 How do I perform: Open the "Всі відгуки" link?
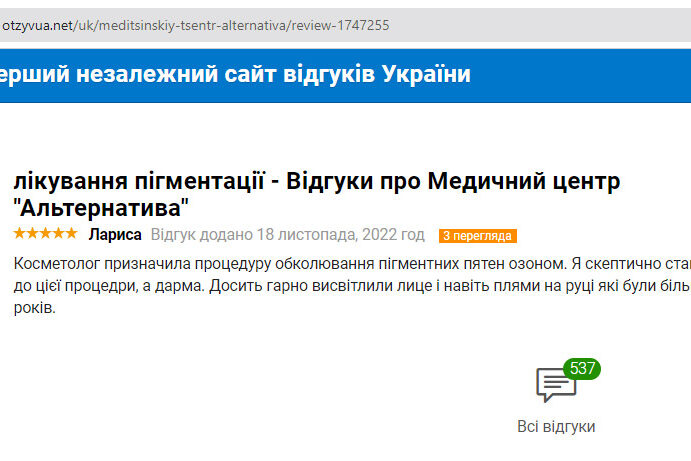tap(556, 426)
